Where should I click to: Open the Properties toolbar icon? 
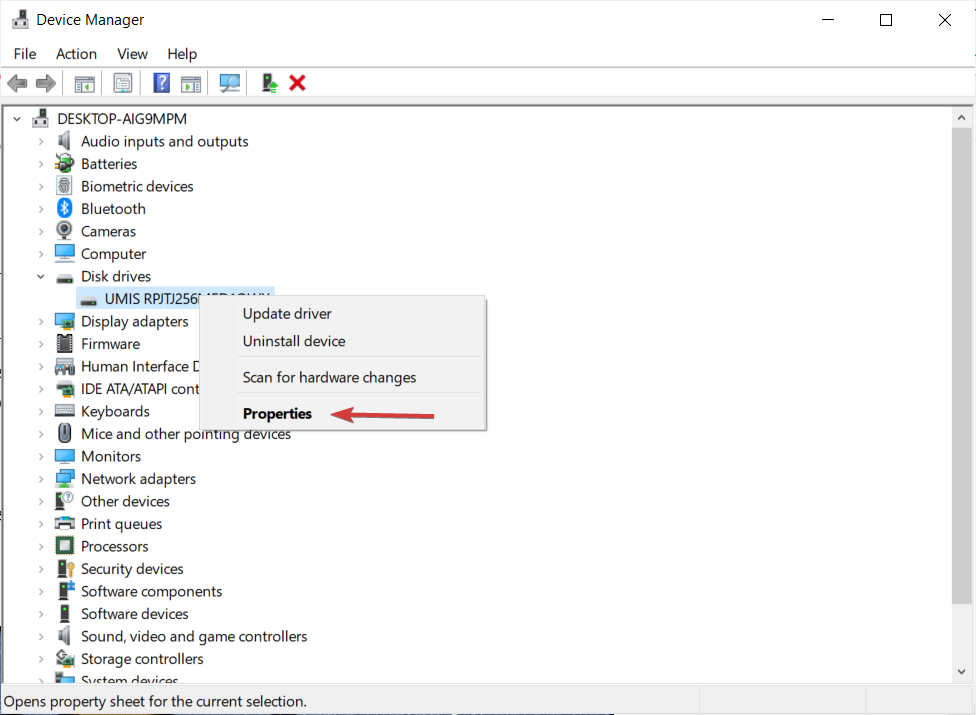pos(123,83)
